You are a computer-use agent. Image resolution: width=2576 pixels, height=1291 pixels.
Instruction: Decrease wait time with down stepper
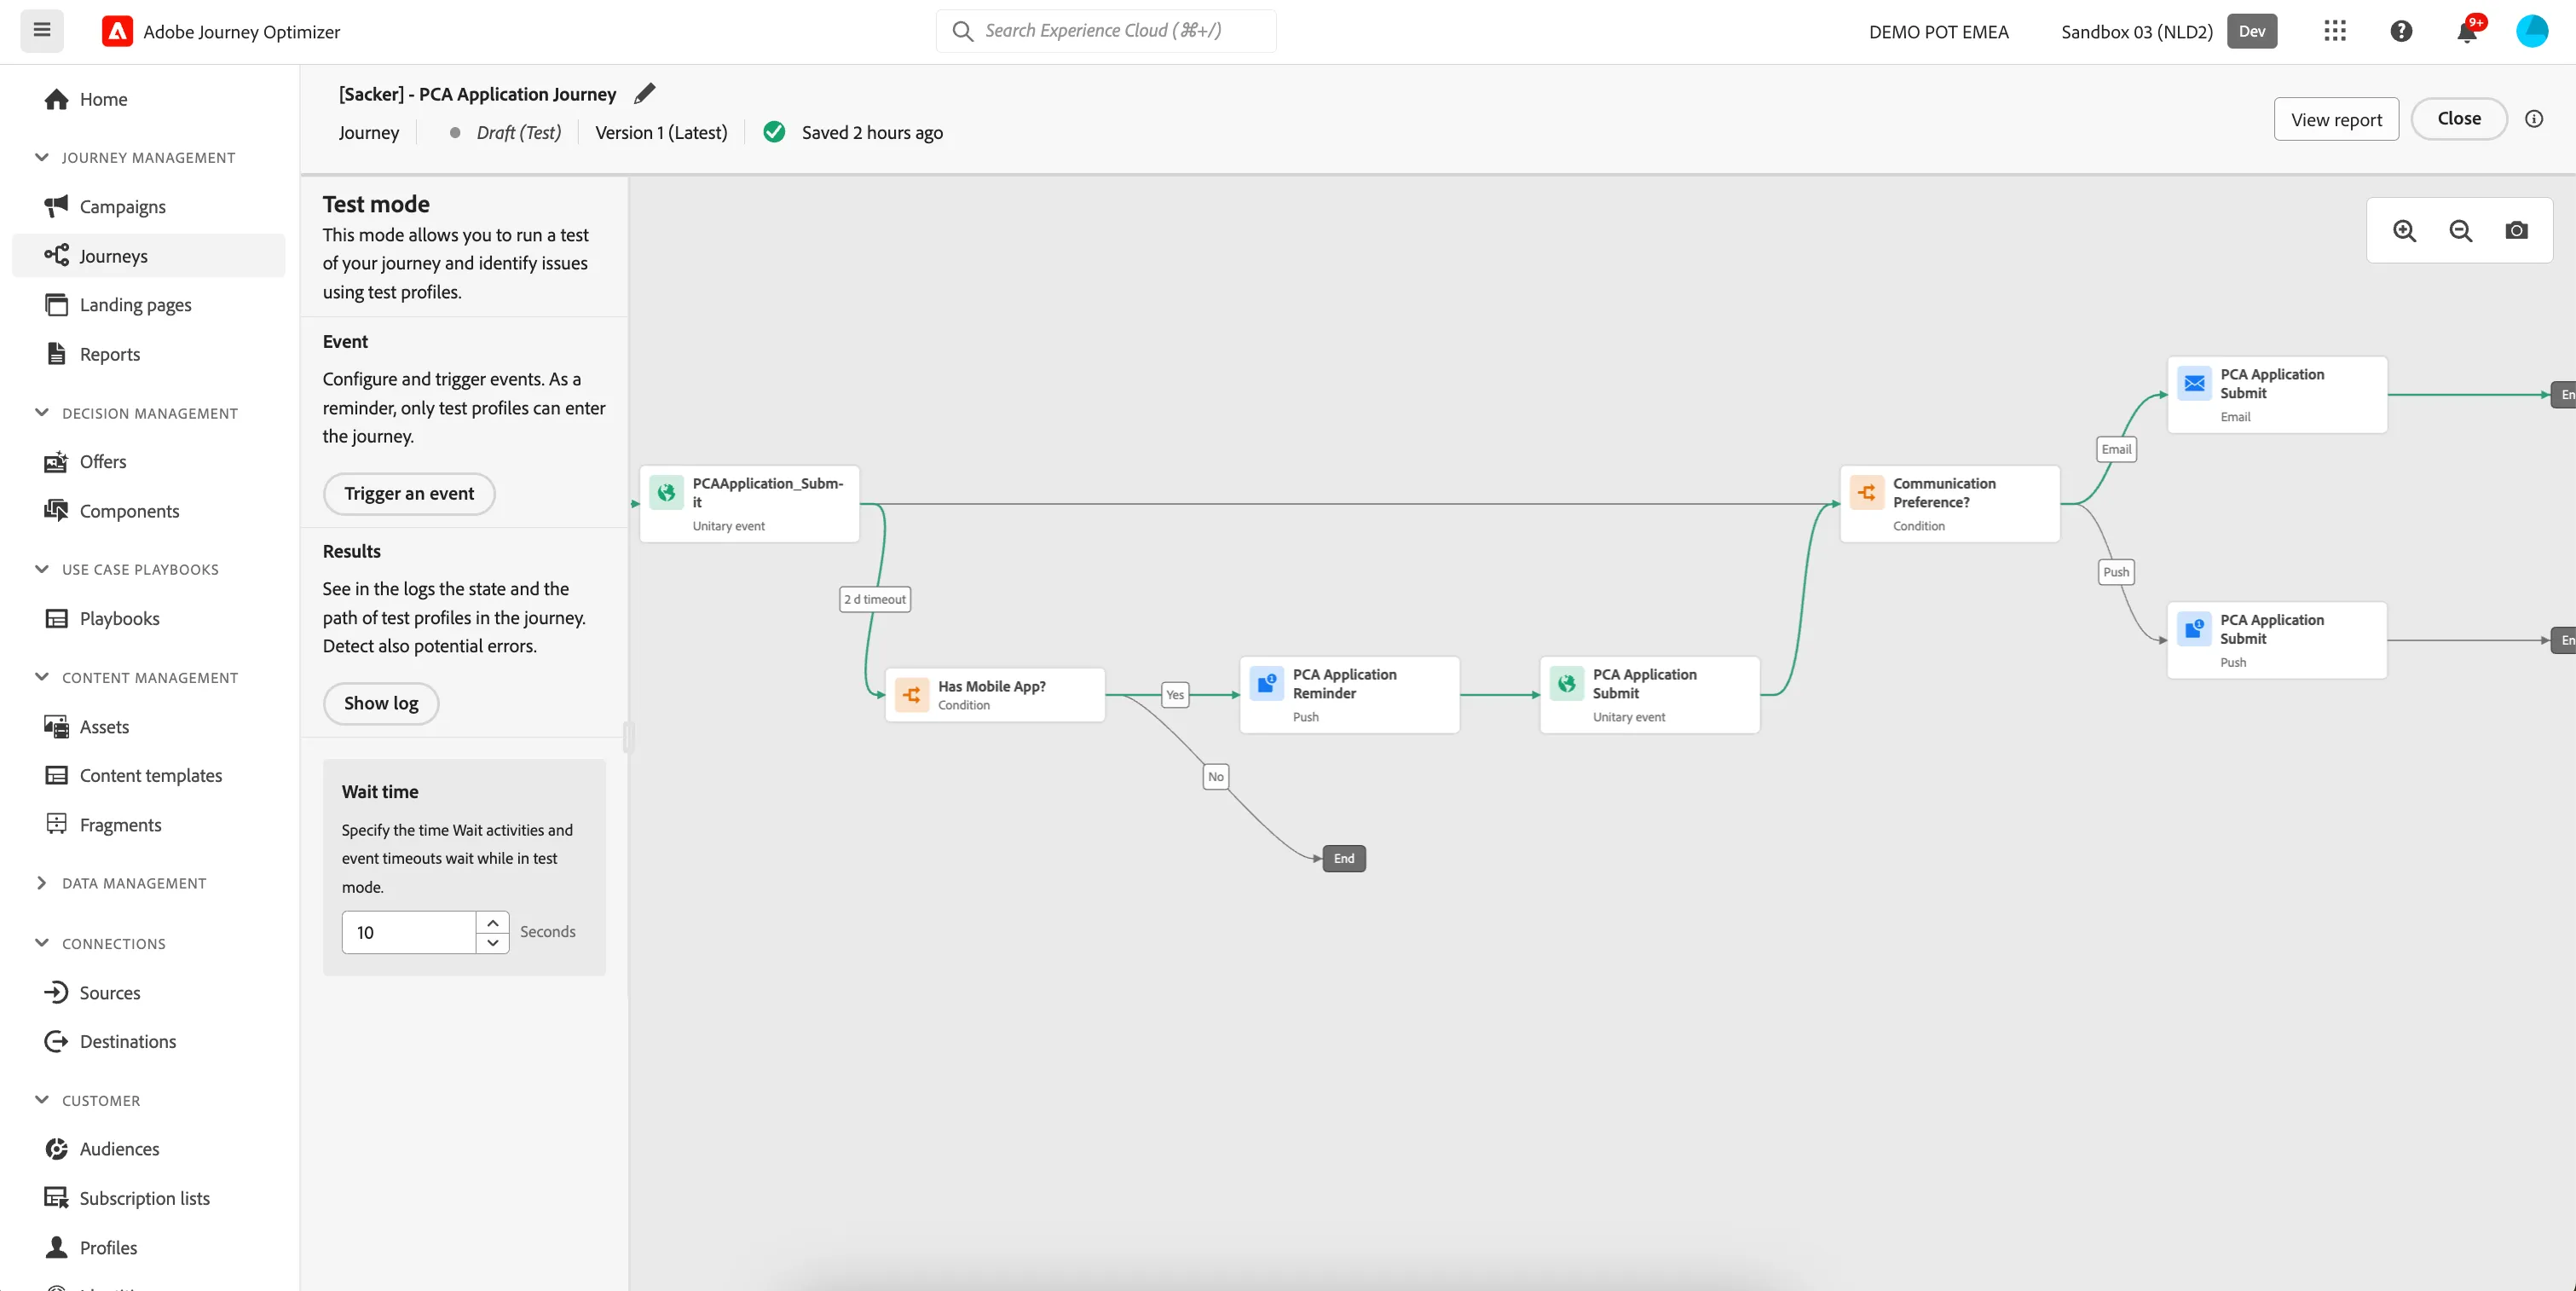(x=492, y=943)
